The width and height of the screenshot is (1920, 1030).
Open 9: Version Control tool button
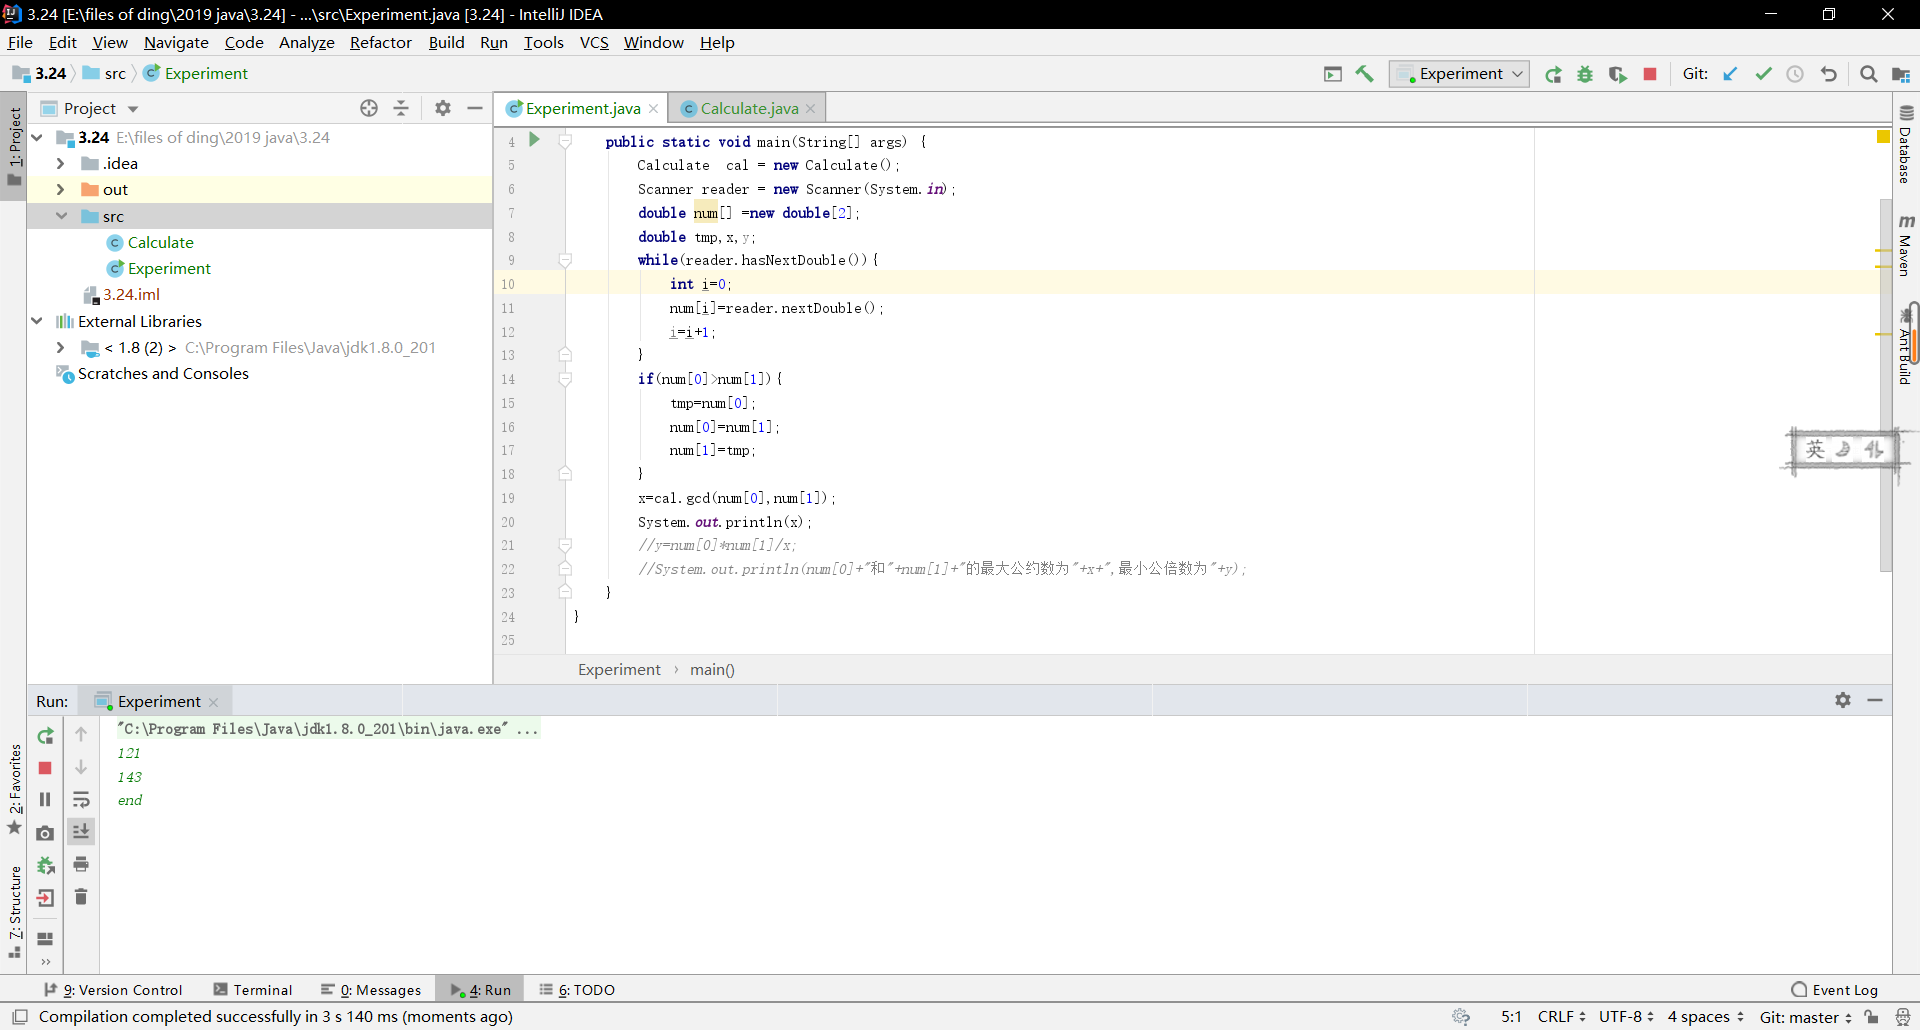tap(113, 989)
